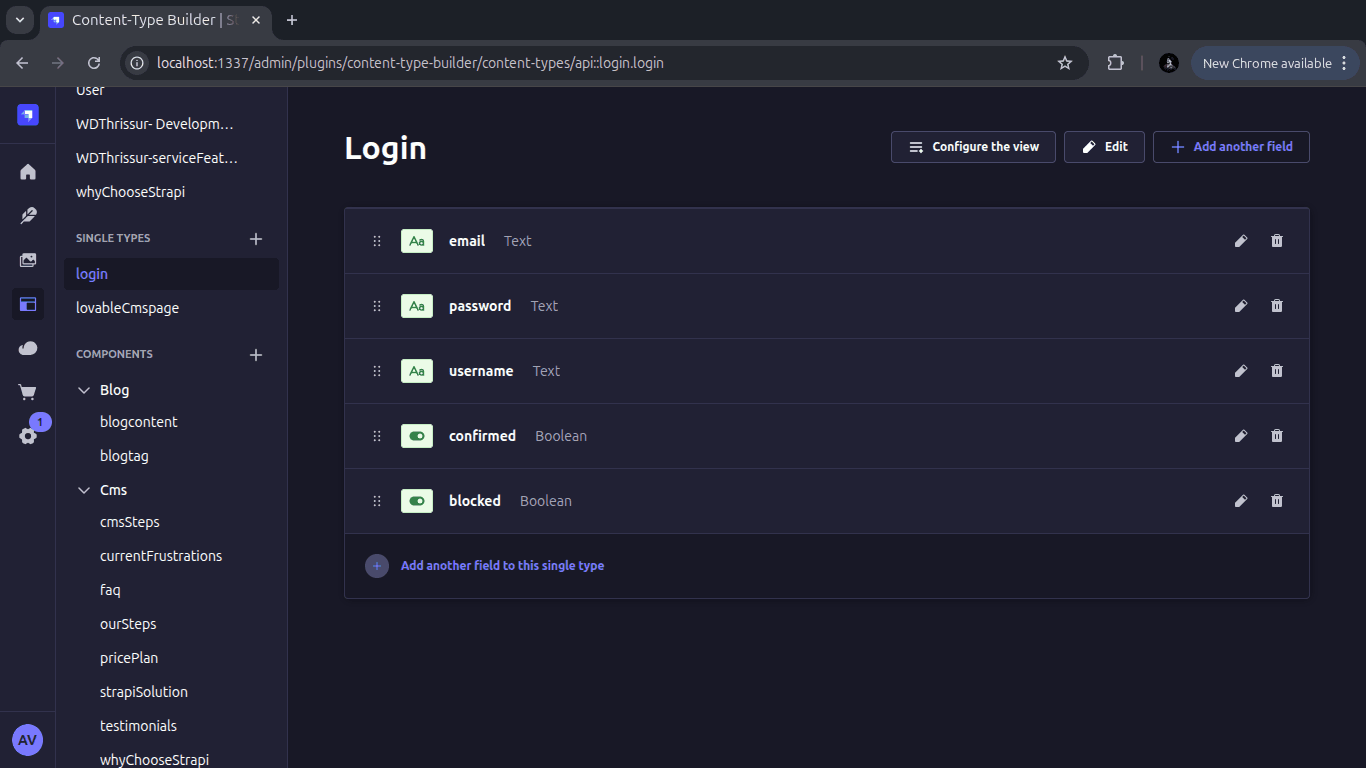Collapse the Blog components group
Image resolution: width=1366 pixels, height=768 pixels.
point(84,390)
